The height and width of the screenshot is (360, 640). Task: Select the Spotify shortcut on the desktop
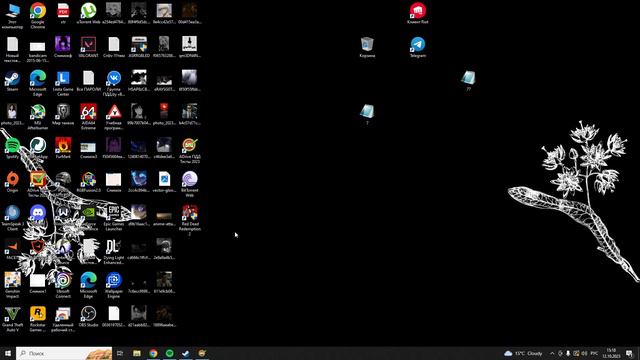coord(12,148)
